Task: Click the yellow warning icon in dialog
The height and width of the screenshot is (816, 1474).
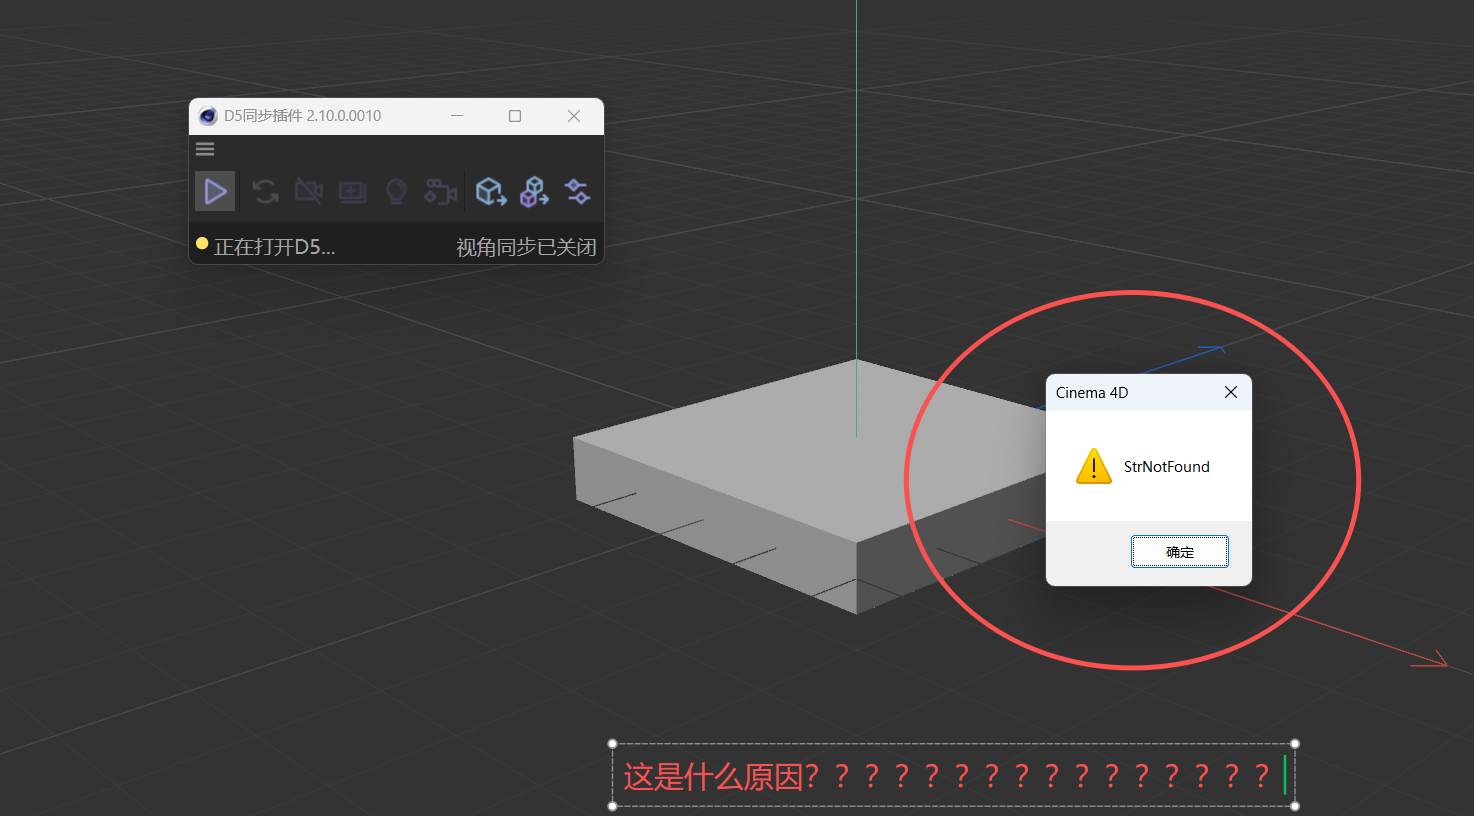Action: (x=1093, y=467)
